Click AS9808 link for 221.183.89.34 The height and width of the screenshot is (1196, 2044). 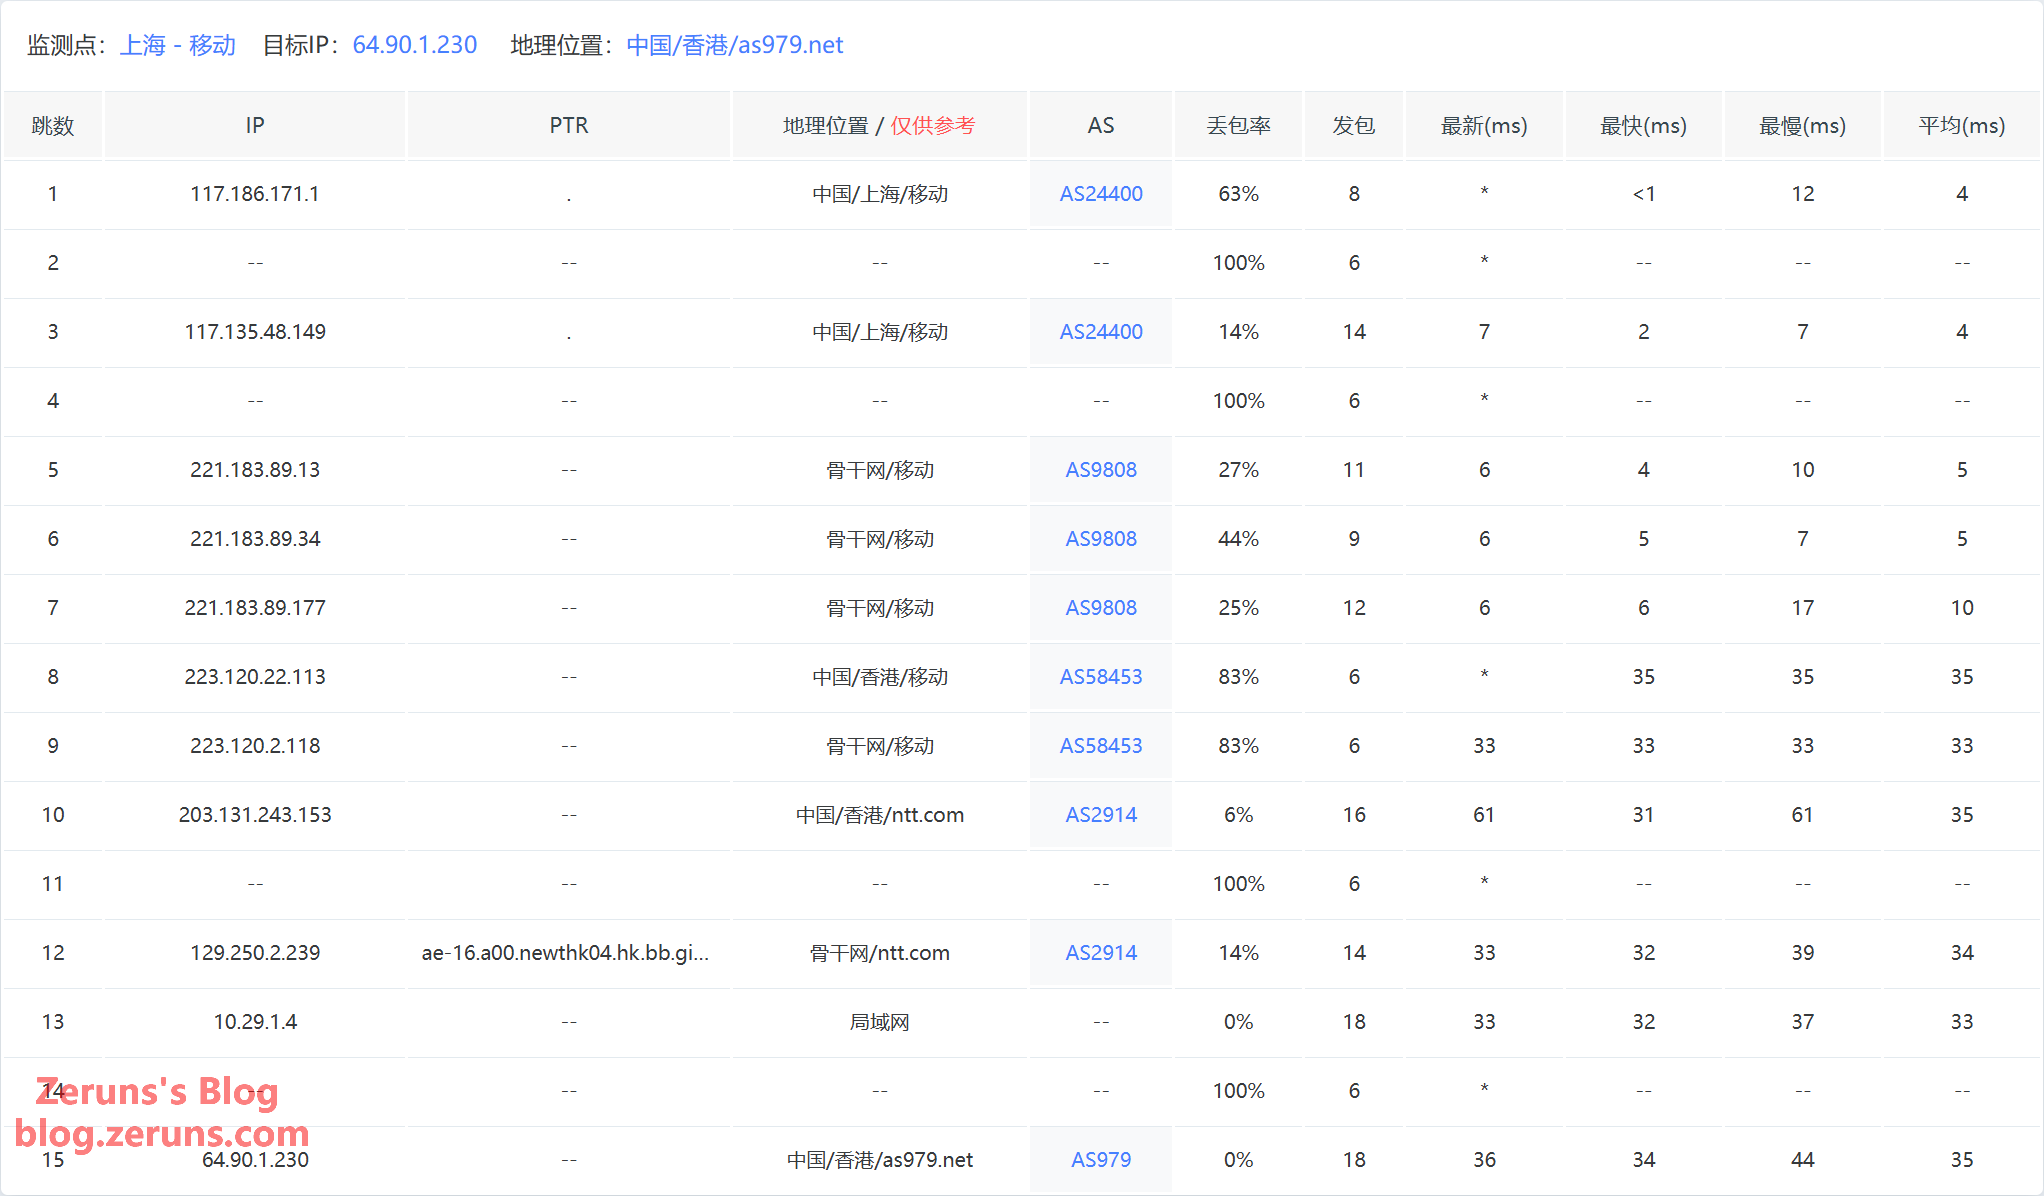click(x=1100, y=539)
